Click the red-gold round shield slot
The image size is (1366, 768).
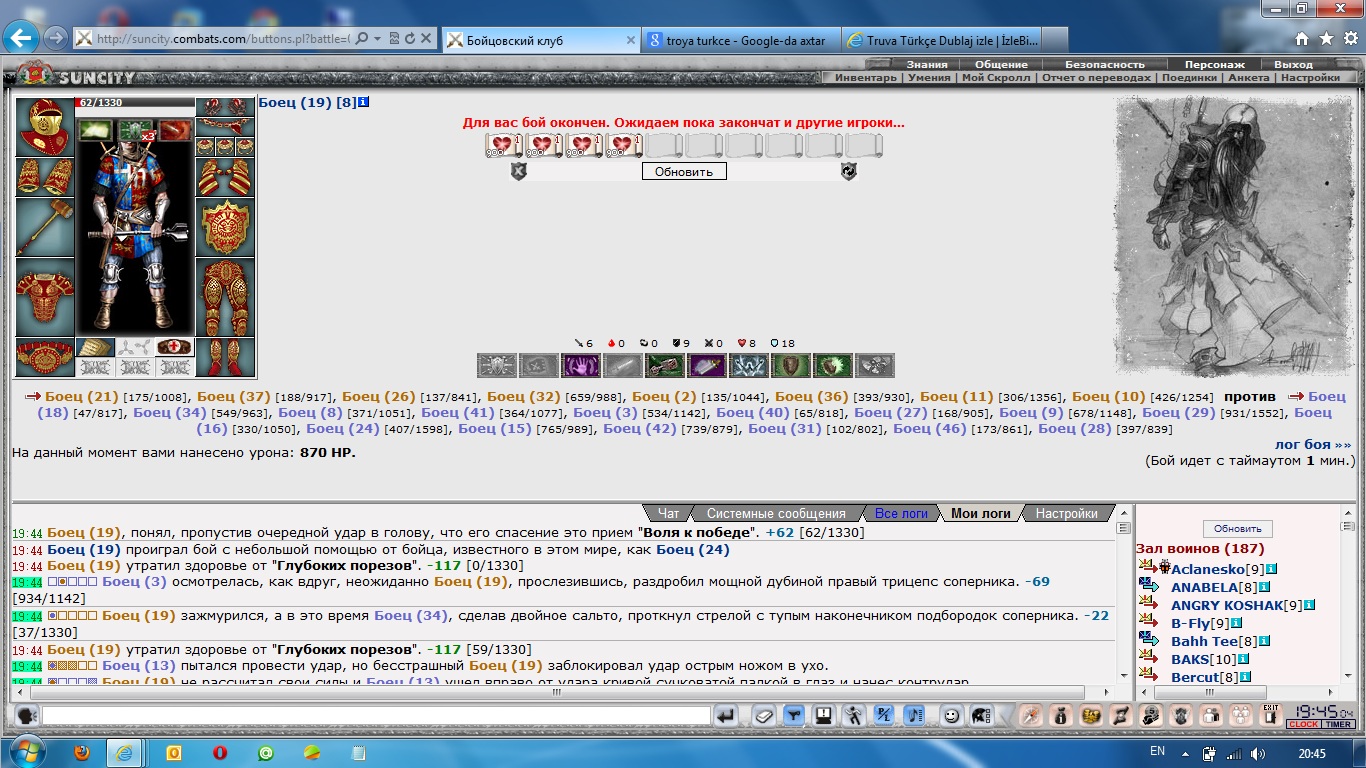coord(225,227)
